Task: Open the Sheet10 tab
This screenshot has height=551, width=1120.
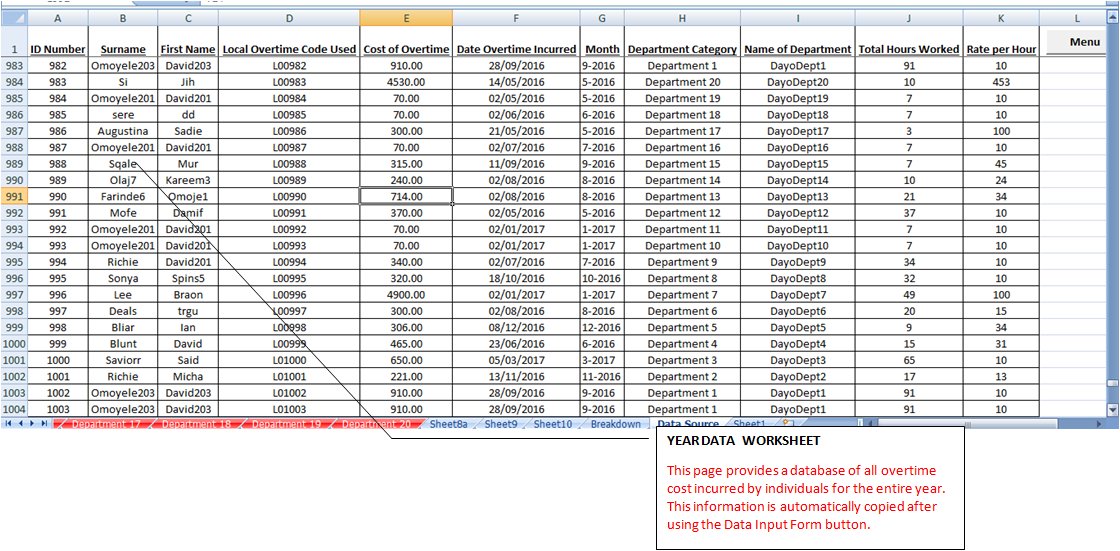Action: [x=552, y=424]
